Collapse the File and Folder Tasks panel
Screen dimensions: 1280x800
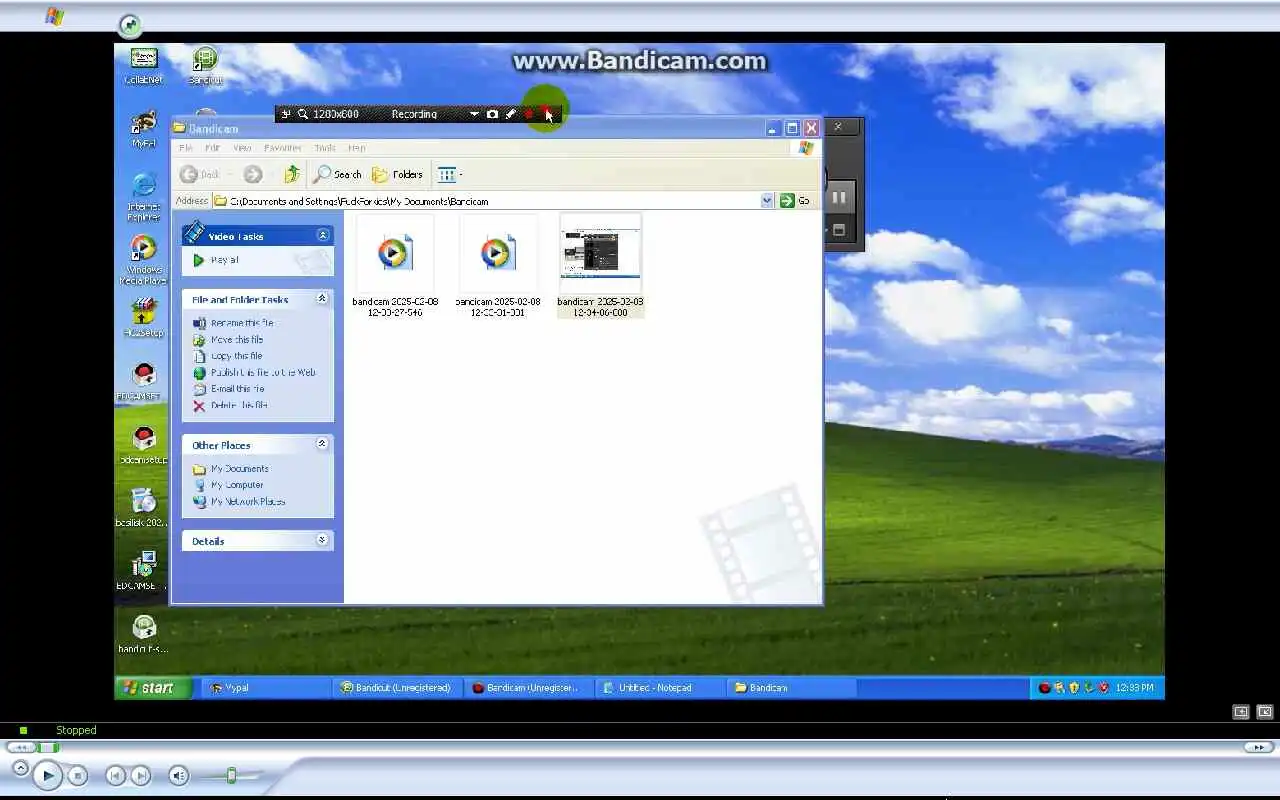point(322,299)
